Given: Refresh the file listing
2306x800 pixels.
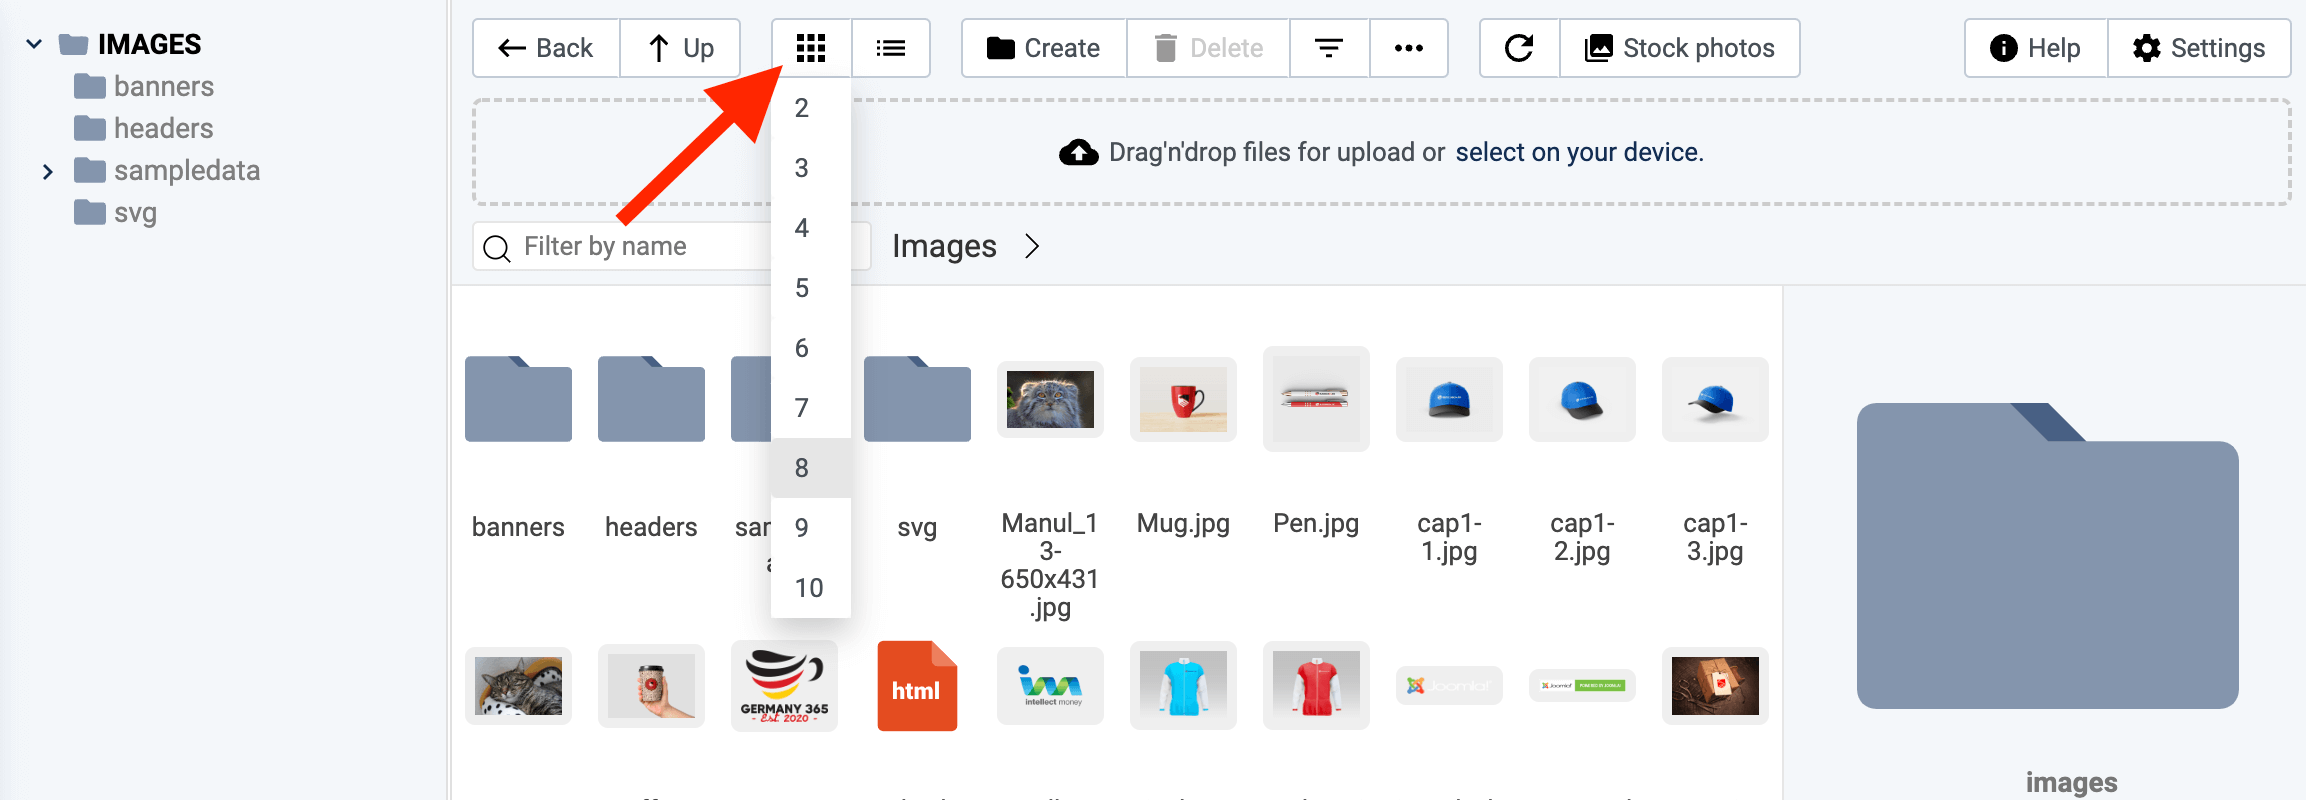Looking at the screenshot, I should [1519, 48].
